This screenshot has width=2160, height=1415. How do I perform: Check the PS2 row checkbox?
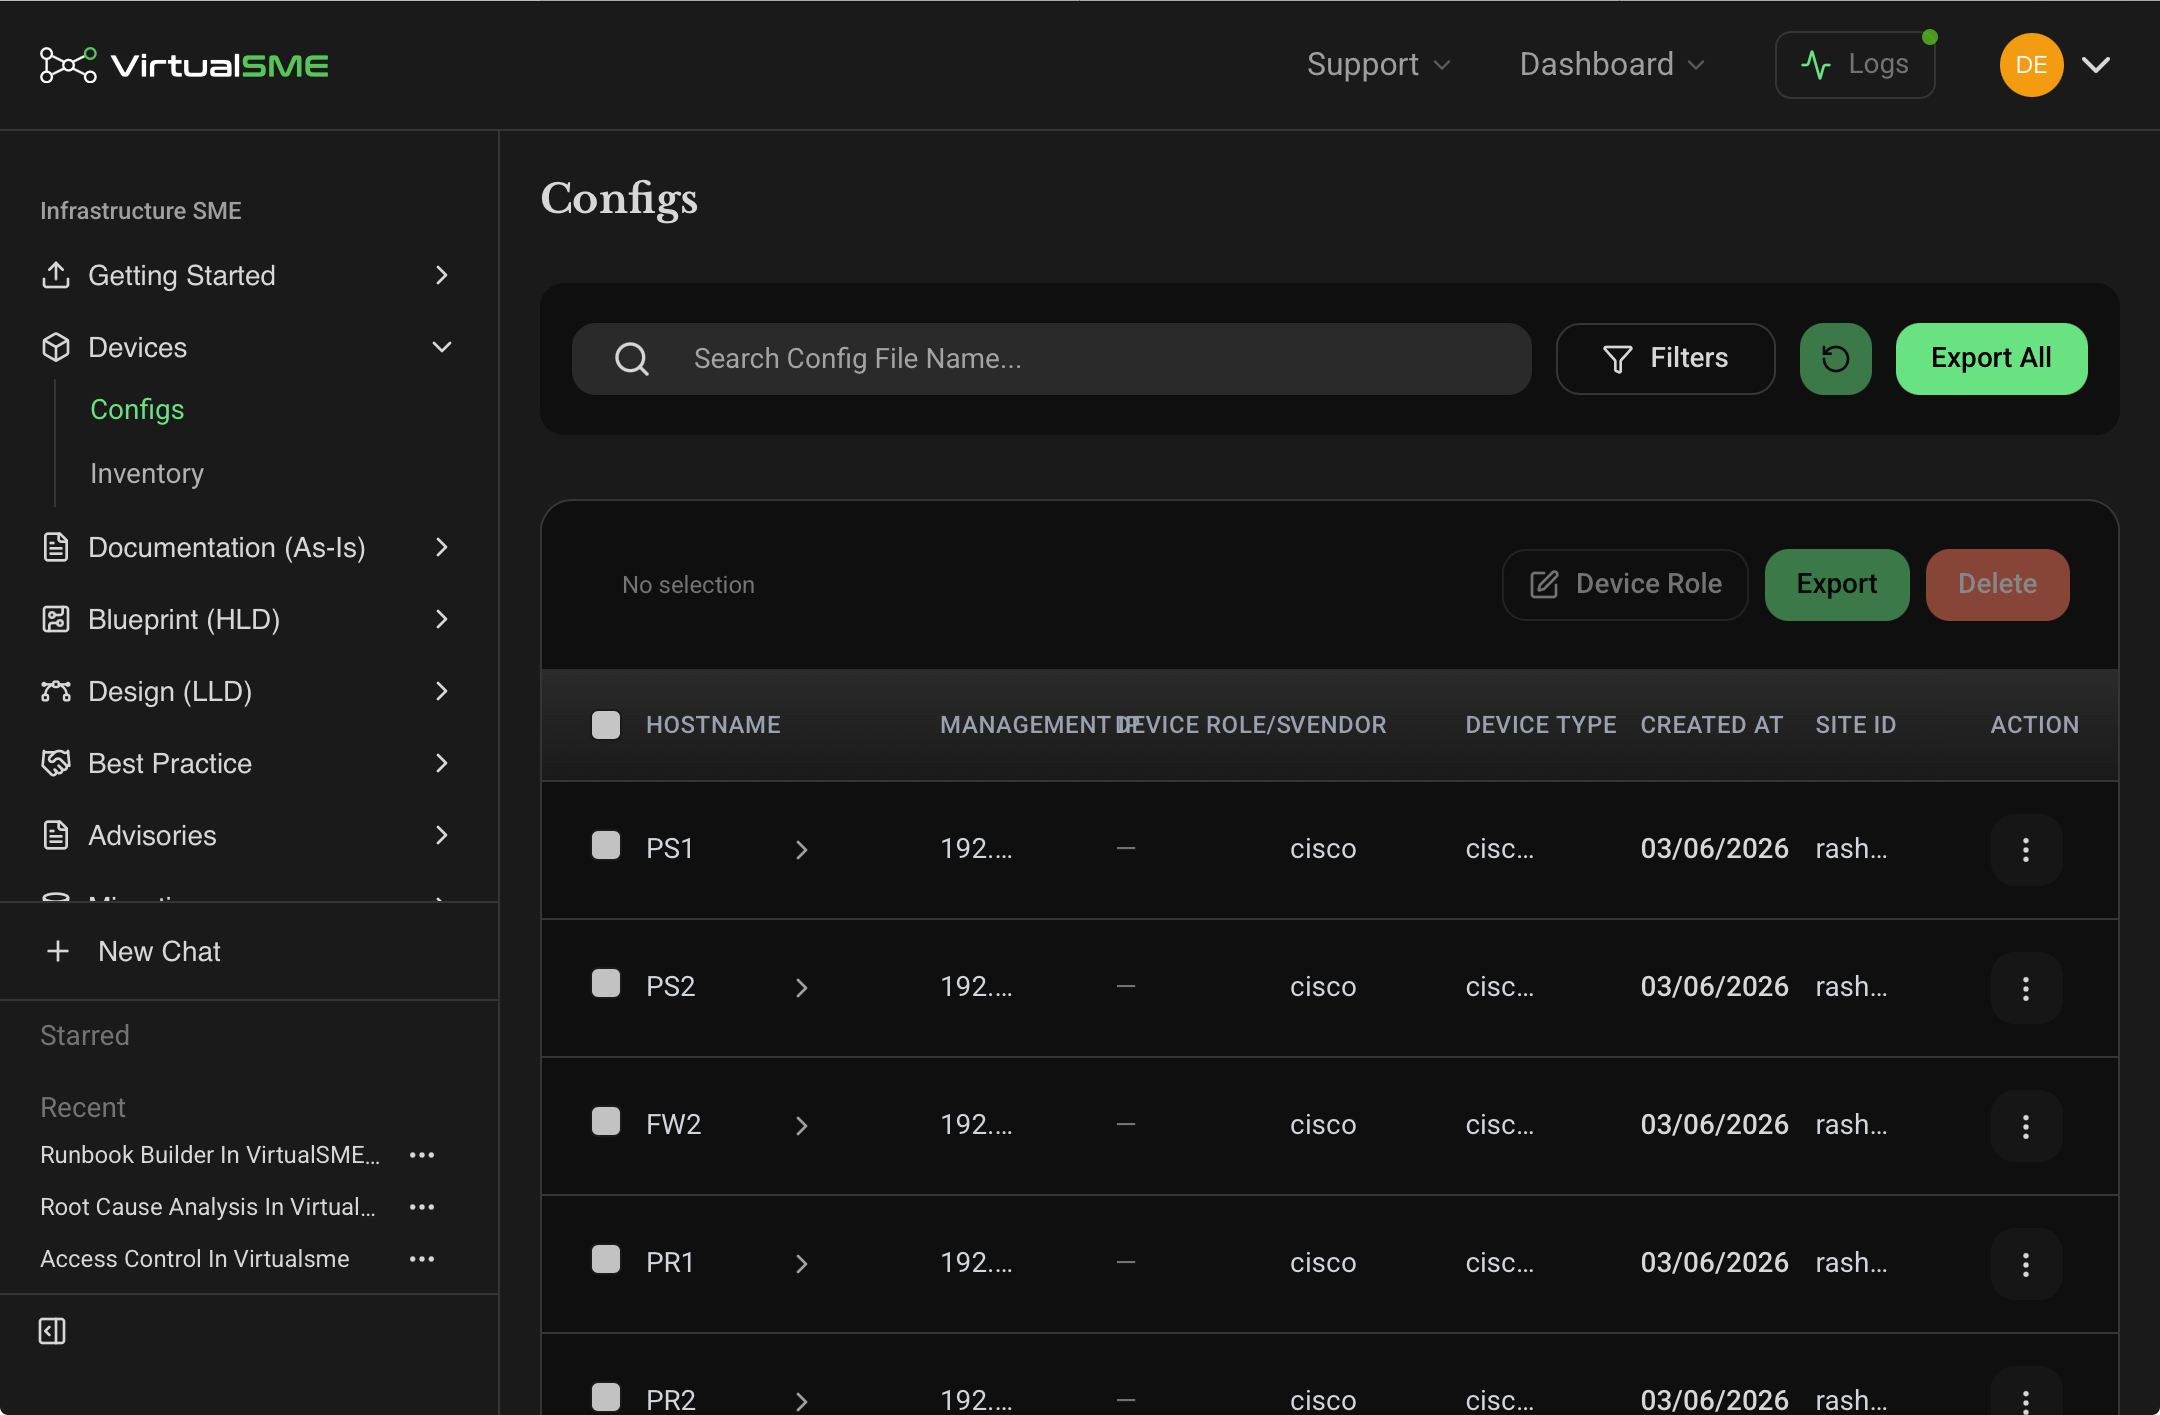tap(606, 983)
